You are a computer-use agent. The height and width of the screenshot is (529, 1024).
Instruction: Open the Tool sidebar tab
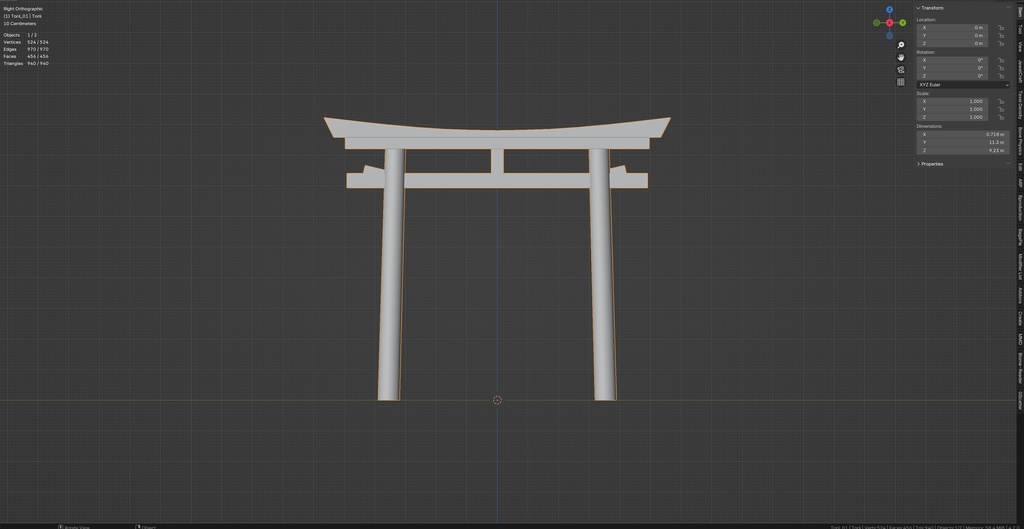(1020, 29)
